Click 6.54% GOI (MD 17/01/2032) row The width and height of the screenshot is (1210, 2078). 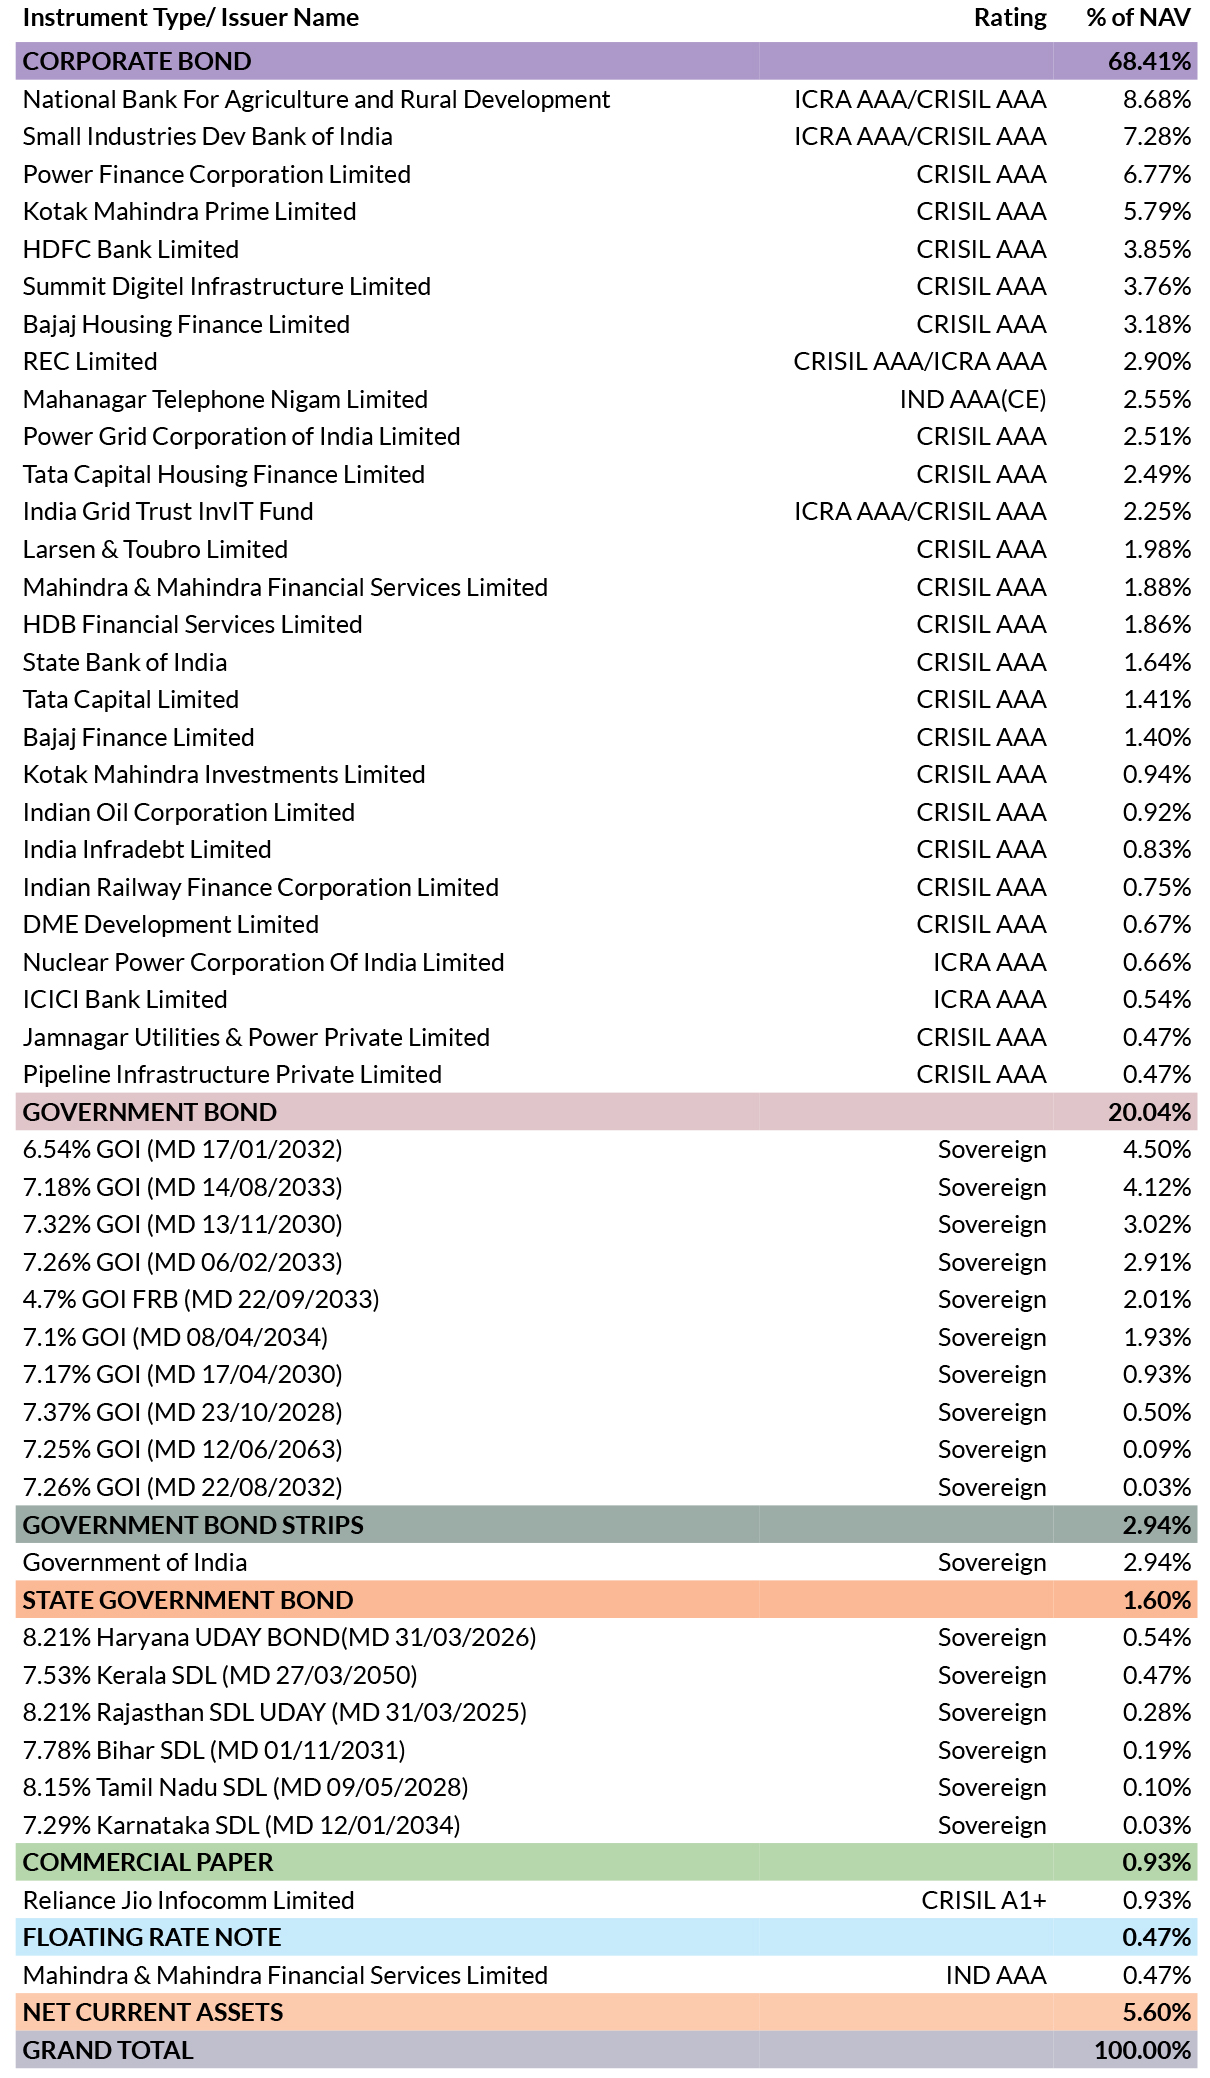pyautogui.click(x=606, y=1149)
